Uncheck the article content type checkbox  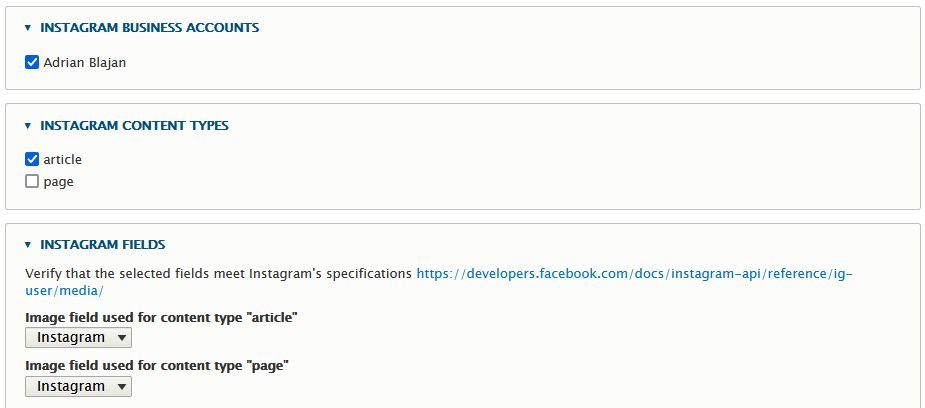tap(32, 159)
